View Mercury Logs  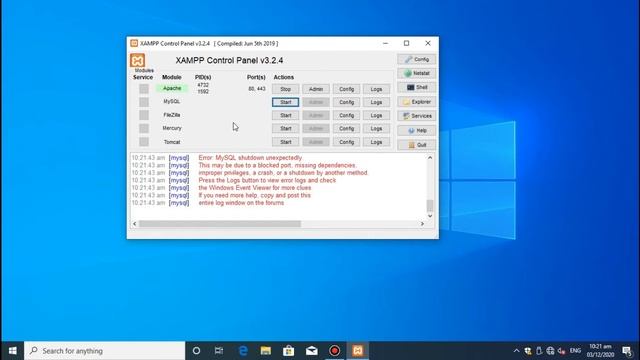coord(376,129)
